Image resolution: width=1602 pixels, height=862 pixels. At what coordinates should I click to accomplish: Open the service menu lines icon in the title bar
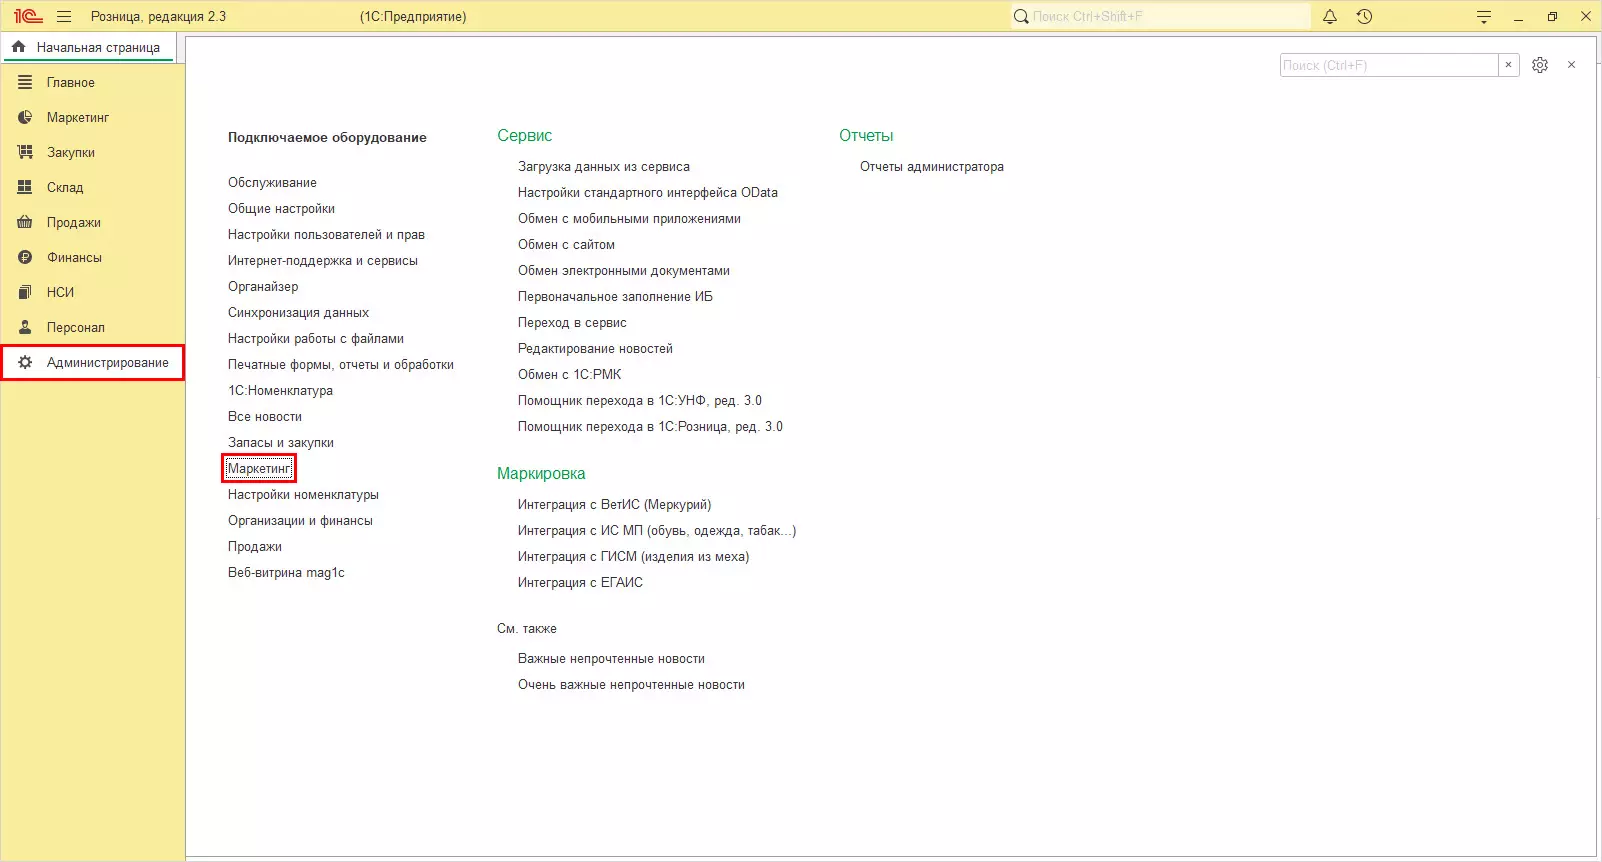[1484, 17]
